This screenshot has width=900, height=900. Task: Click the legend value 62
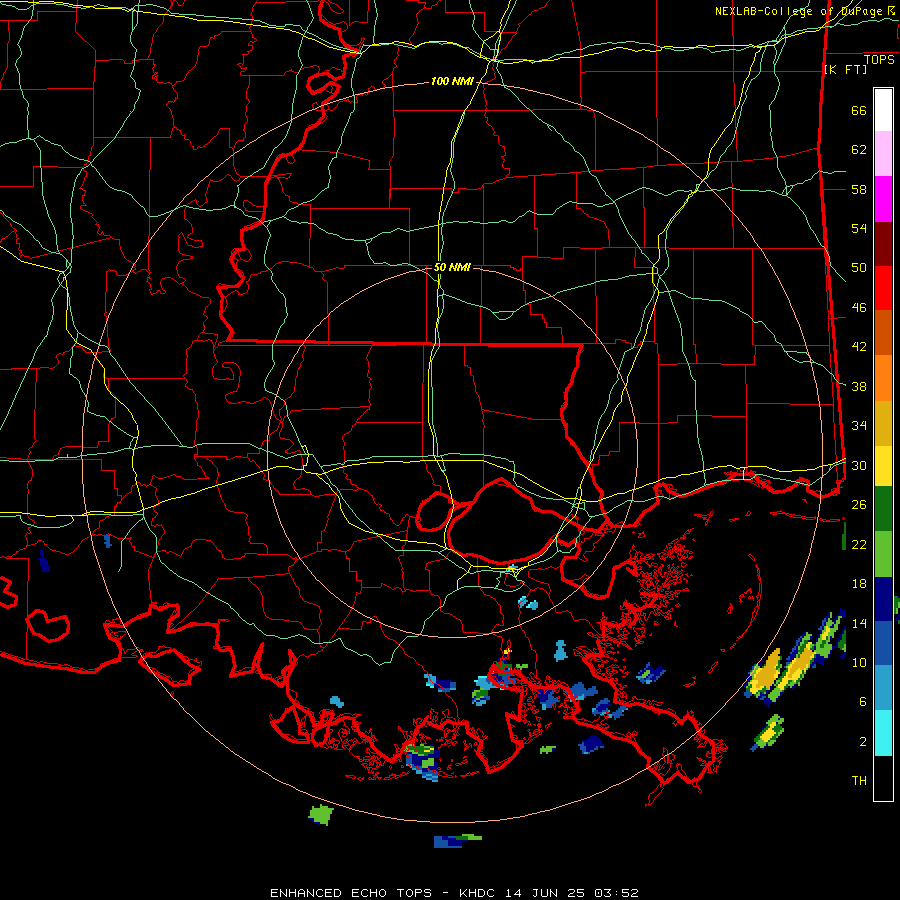pyautogui.click(x=859, y=150)
